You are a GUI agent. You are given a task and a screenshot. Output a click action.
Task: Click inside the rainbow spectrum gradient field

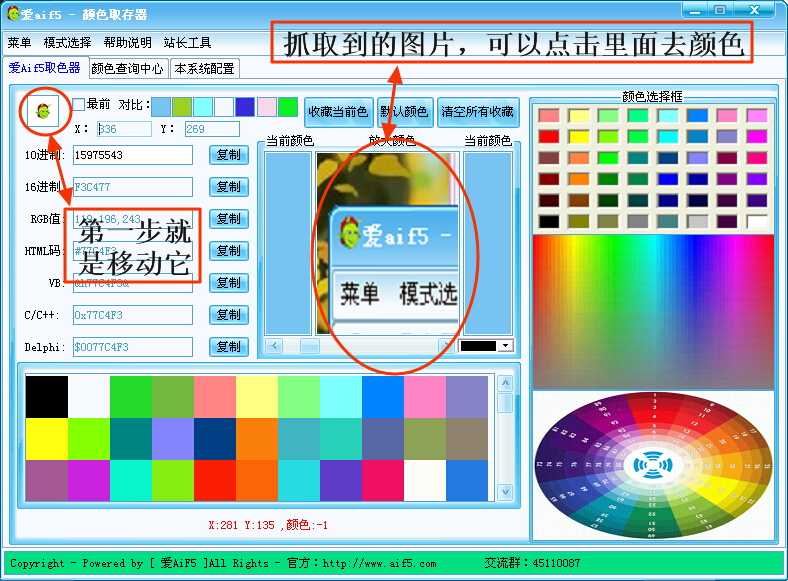653,312
